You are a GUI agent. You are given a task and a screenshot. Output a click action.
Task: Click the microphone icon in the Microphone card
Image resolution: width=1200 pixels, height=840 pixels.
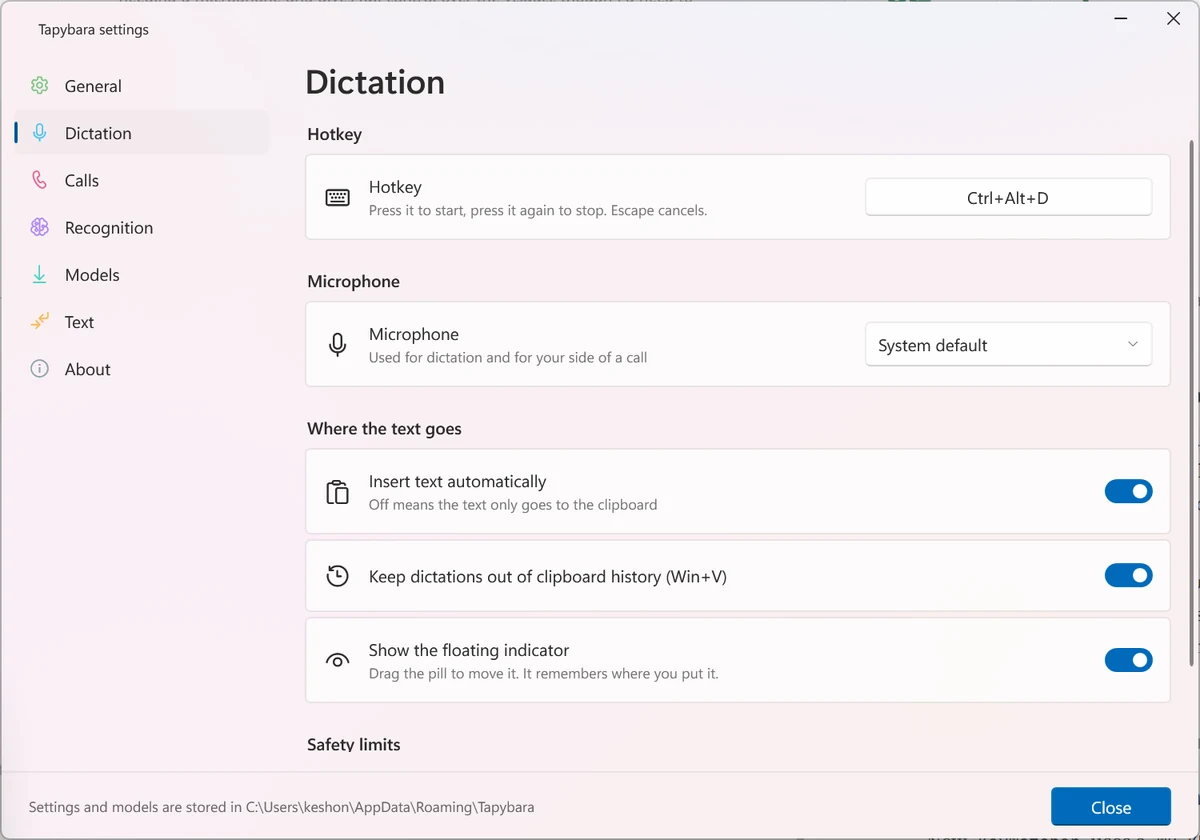[x=338, y=345]
